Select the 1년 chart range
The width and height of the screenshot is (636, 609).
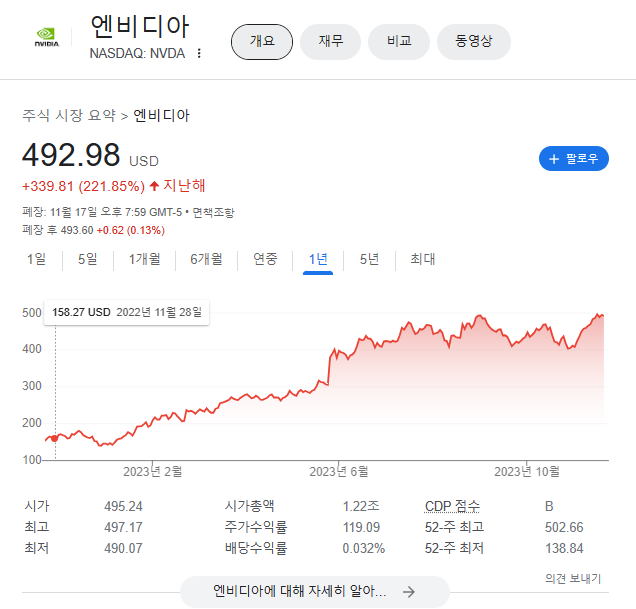(318, 259)
